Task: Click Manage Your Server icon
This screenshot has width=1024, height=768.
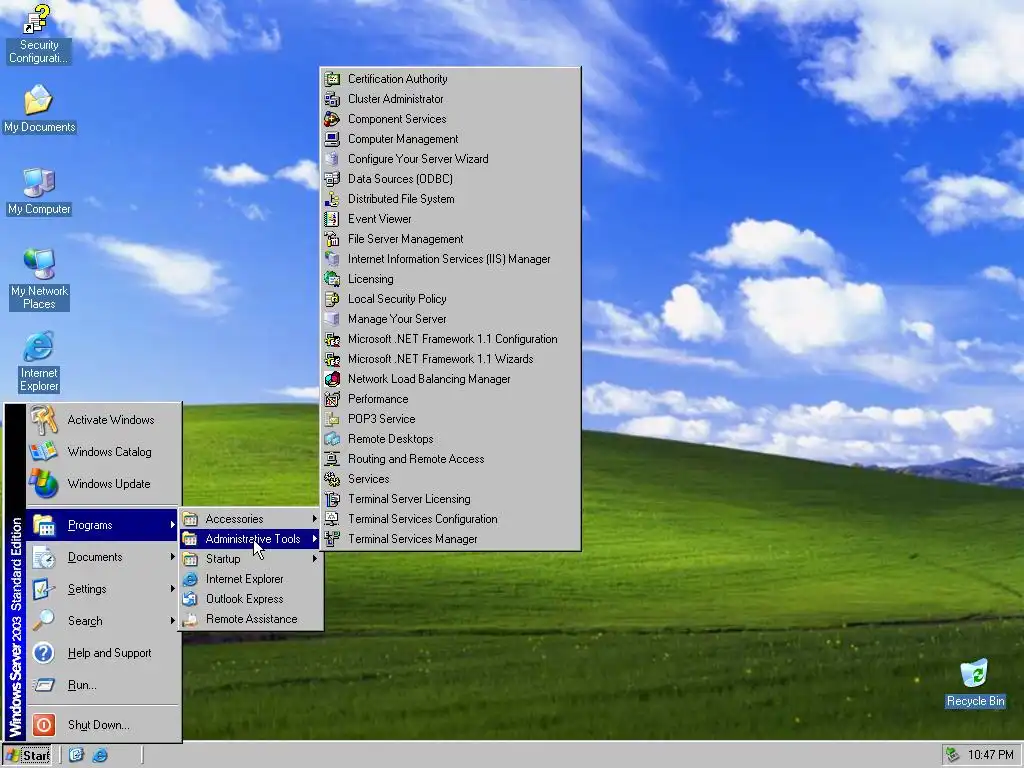Action: [x=332, y=319]
